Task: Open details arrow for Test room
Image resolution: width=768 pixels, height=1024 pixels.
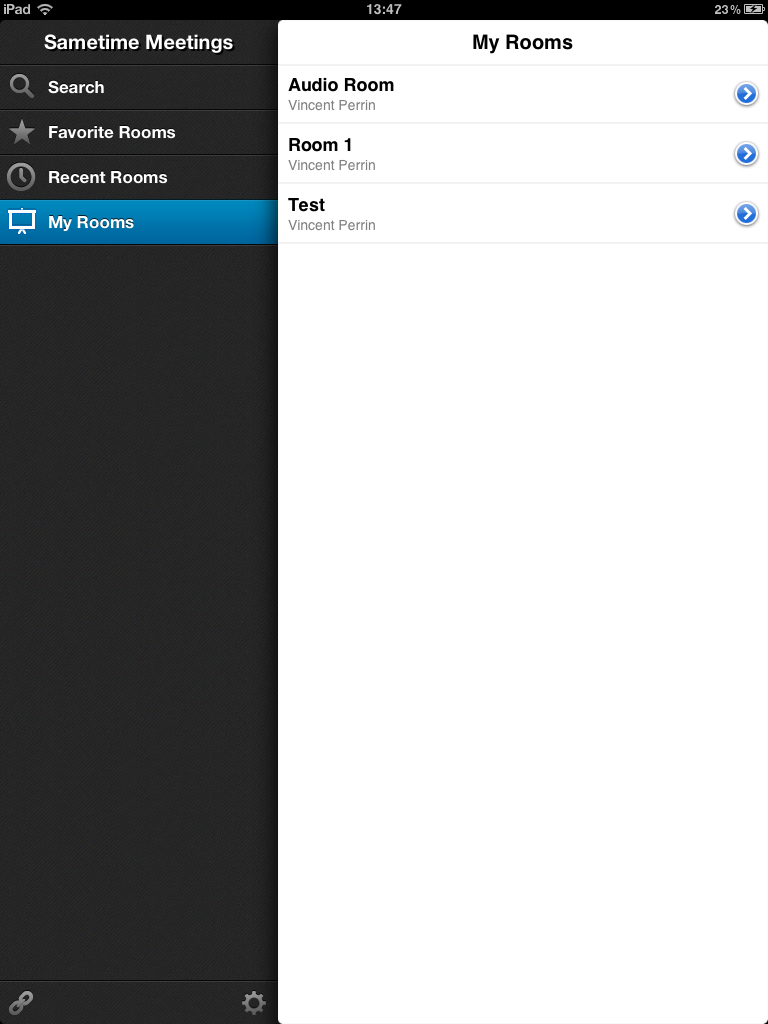Action: 746,214
